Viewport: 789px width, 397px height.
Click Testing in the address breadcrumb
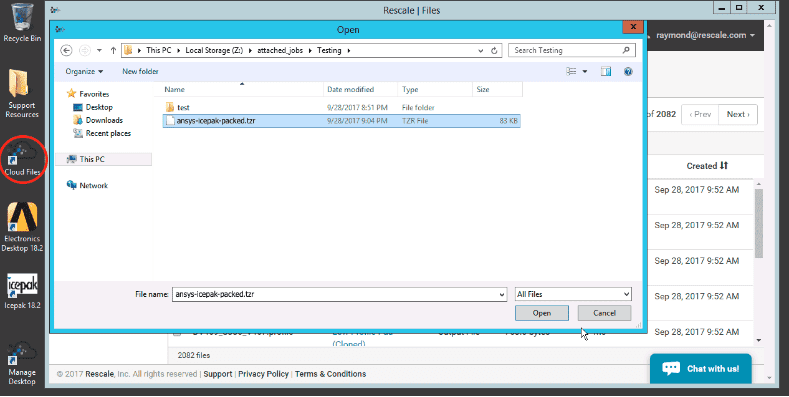click(329, 50)
